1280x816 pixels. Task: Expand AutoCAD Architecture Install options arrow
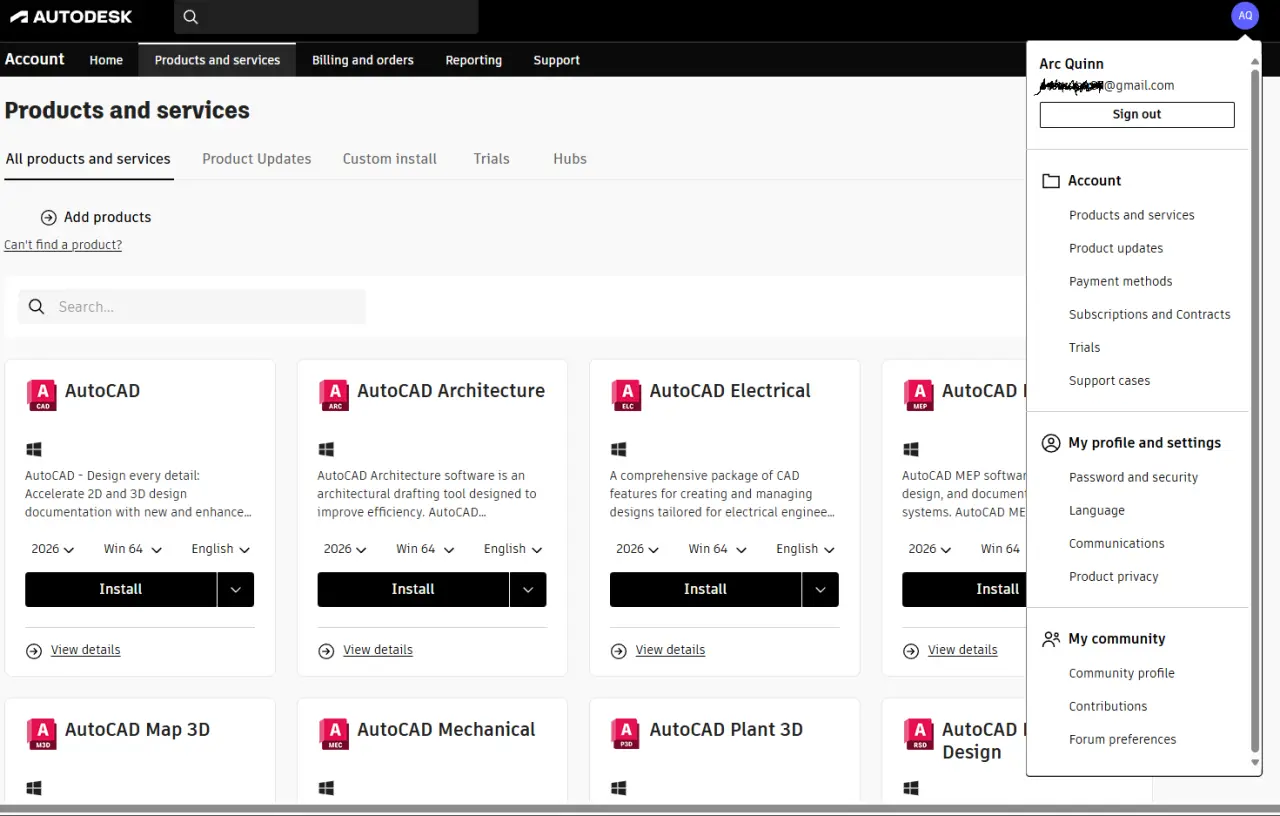(528, 590)
